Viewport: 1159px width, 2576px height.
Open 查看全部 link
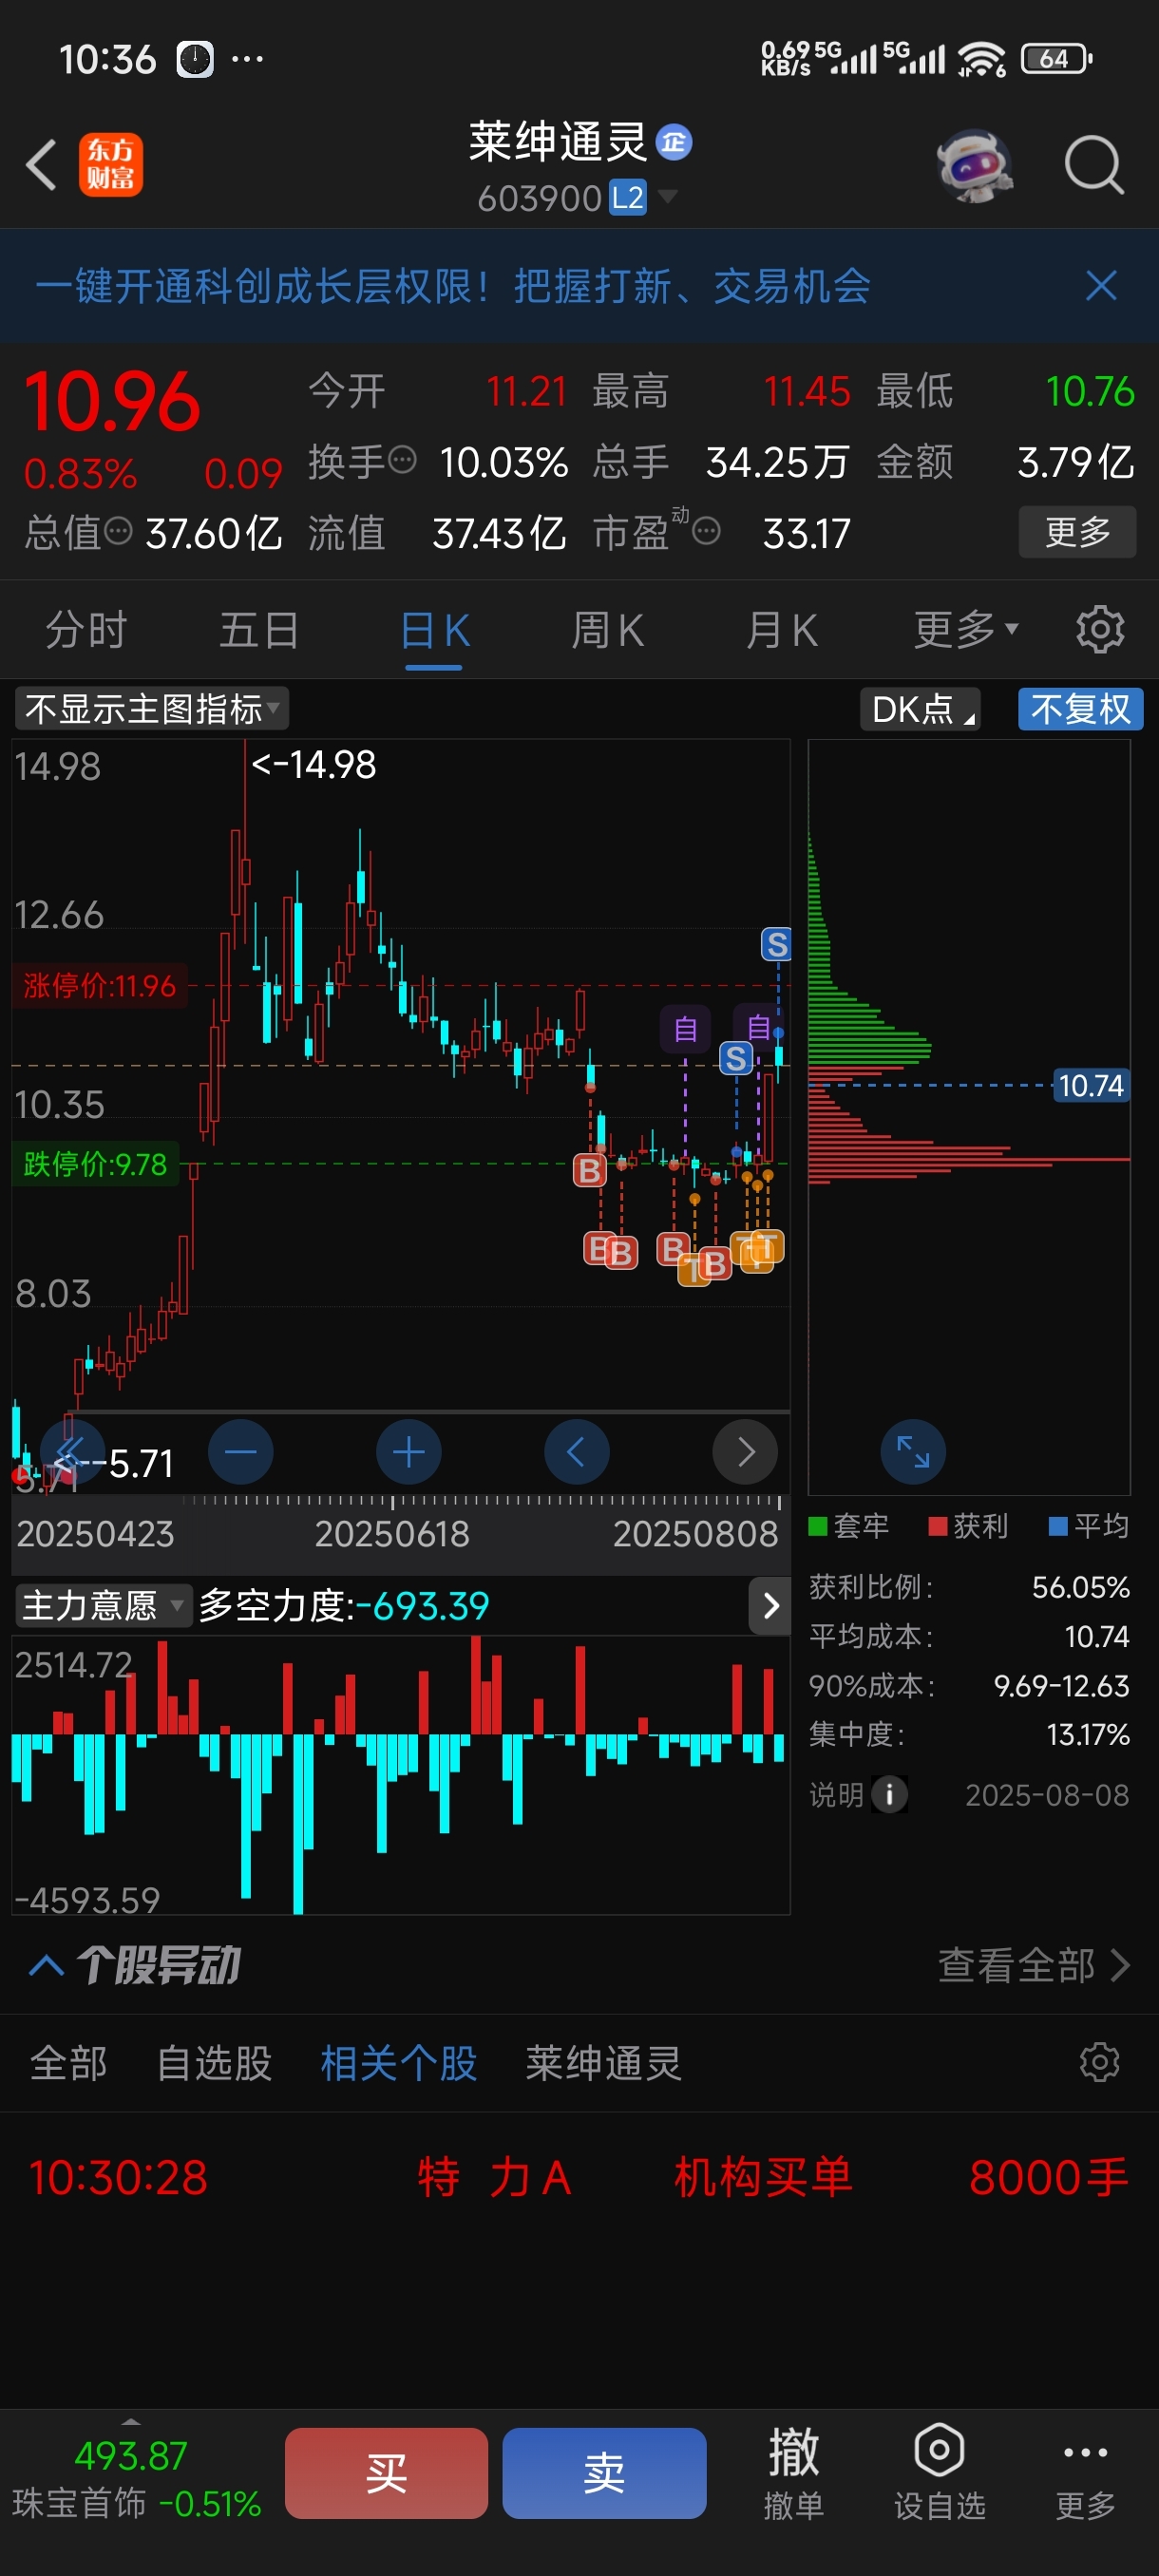pyautogui.click(x=1034, y=1966)
